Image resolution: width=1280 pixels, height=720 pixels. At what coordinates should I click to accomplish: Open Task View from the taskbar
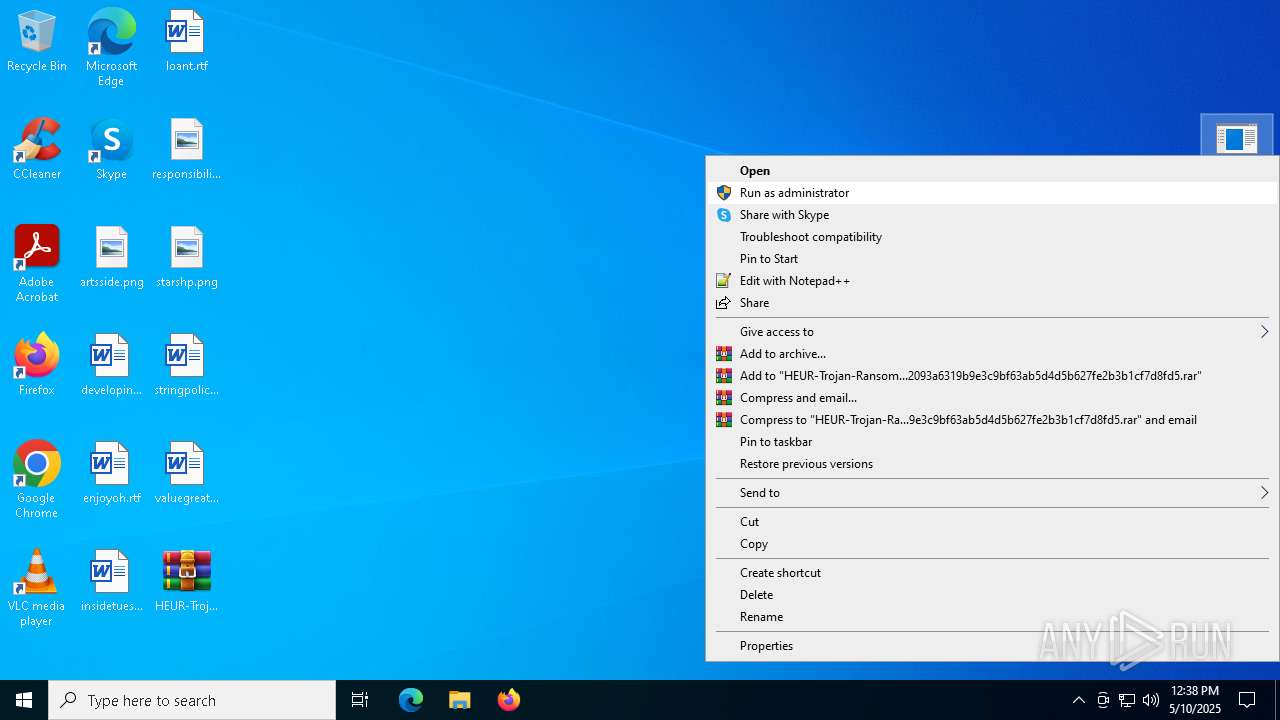pos(360,700)
